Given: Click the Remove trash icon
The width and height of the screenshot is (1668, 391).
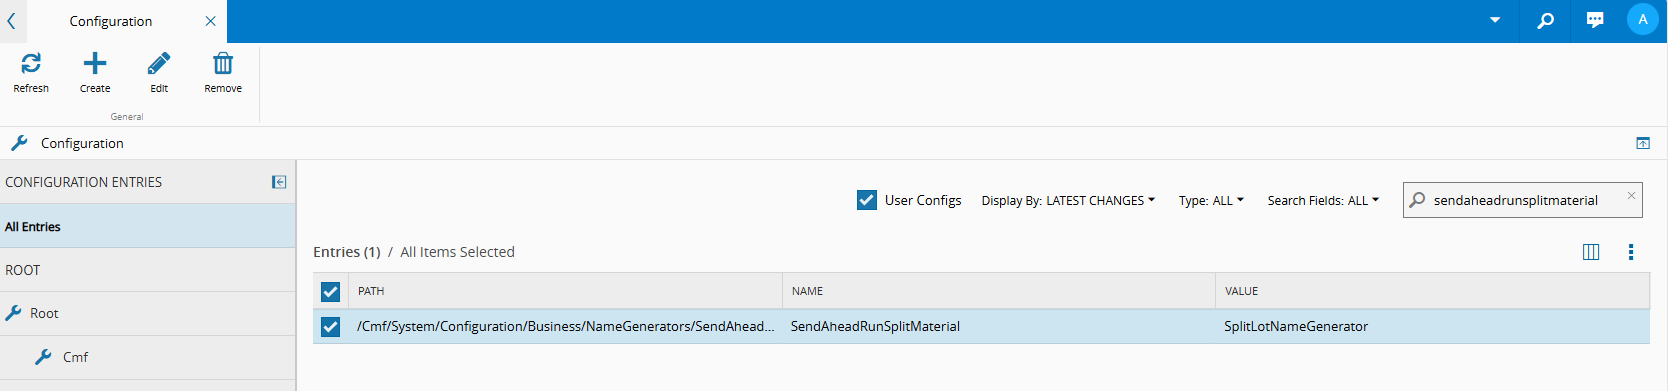Looking at the screenshot, I should click(x=223, y=64).
